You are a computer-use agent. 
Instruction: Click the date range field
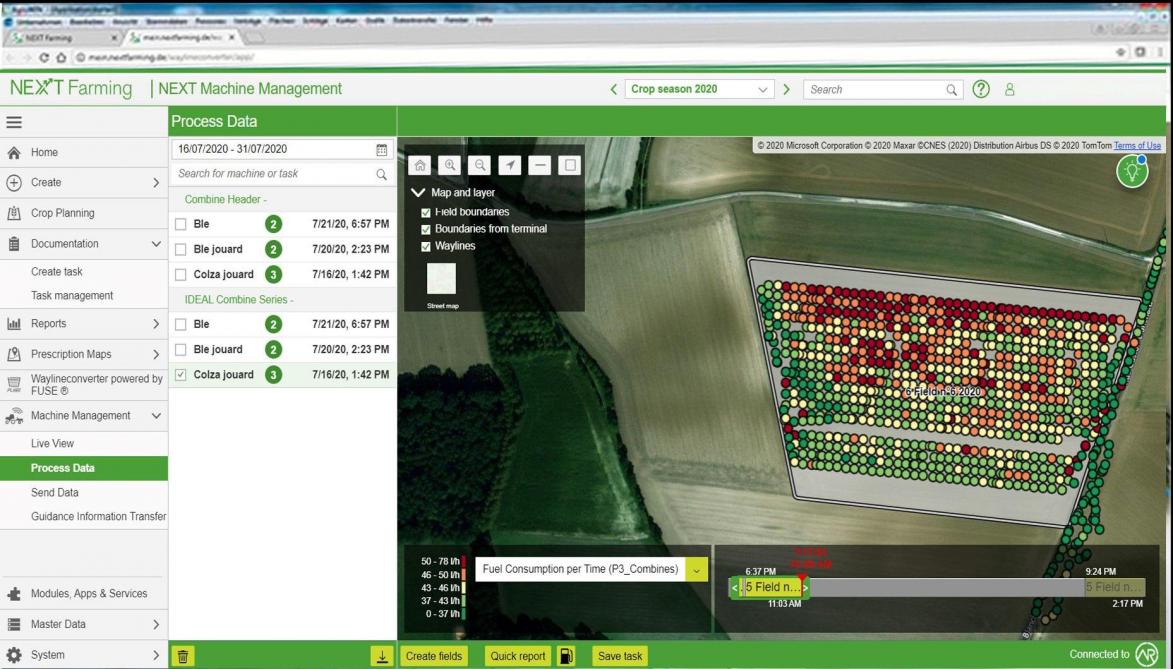click(x=282, y=150)
